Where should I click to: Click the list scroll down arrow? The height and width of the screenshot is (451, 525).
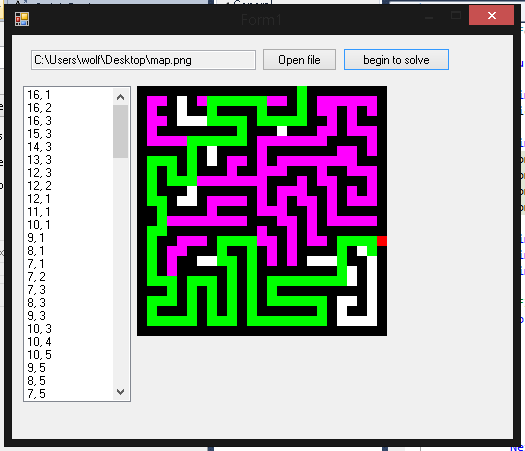121,391
